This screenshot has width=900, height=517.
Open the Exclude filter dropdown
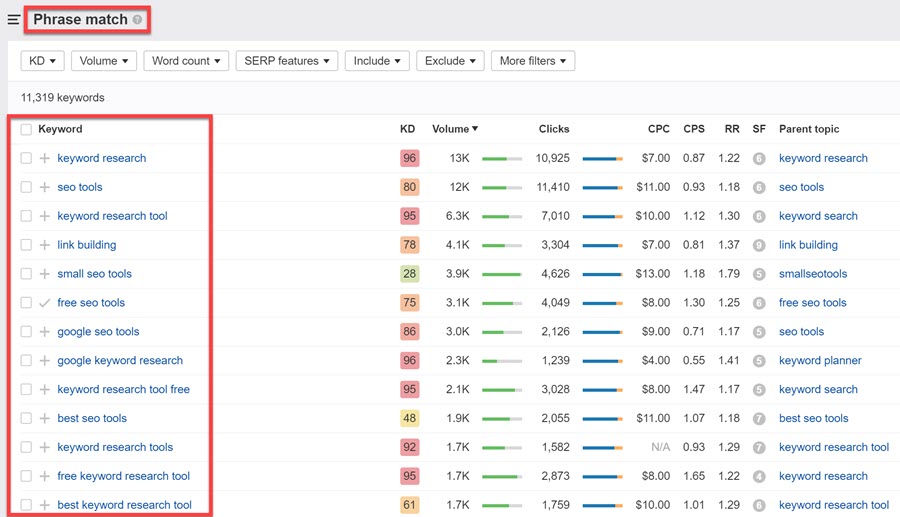click(x=450, y=61)
